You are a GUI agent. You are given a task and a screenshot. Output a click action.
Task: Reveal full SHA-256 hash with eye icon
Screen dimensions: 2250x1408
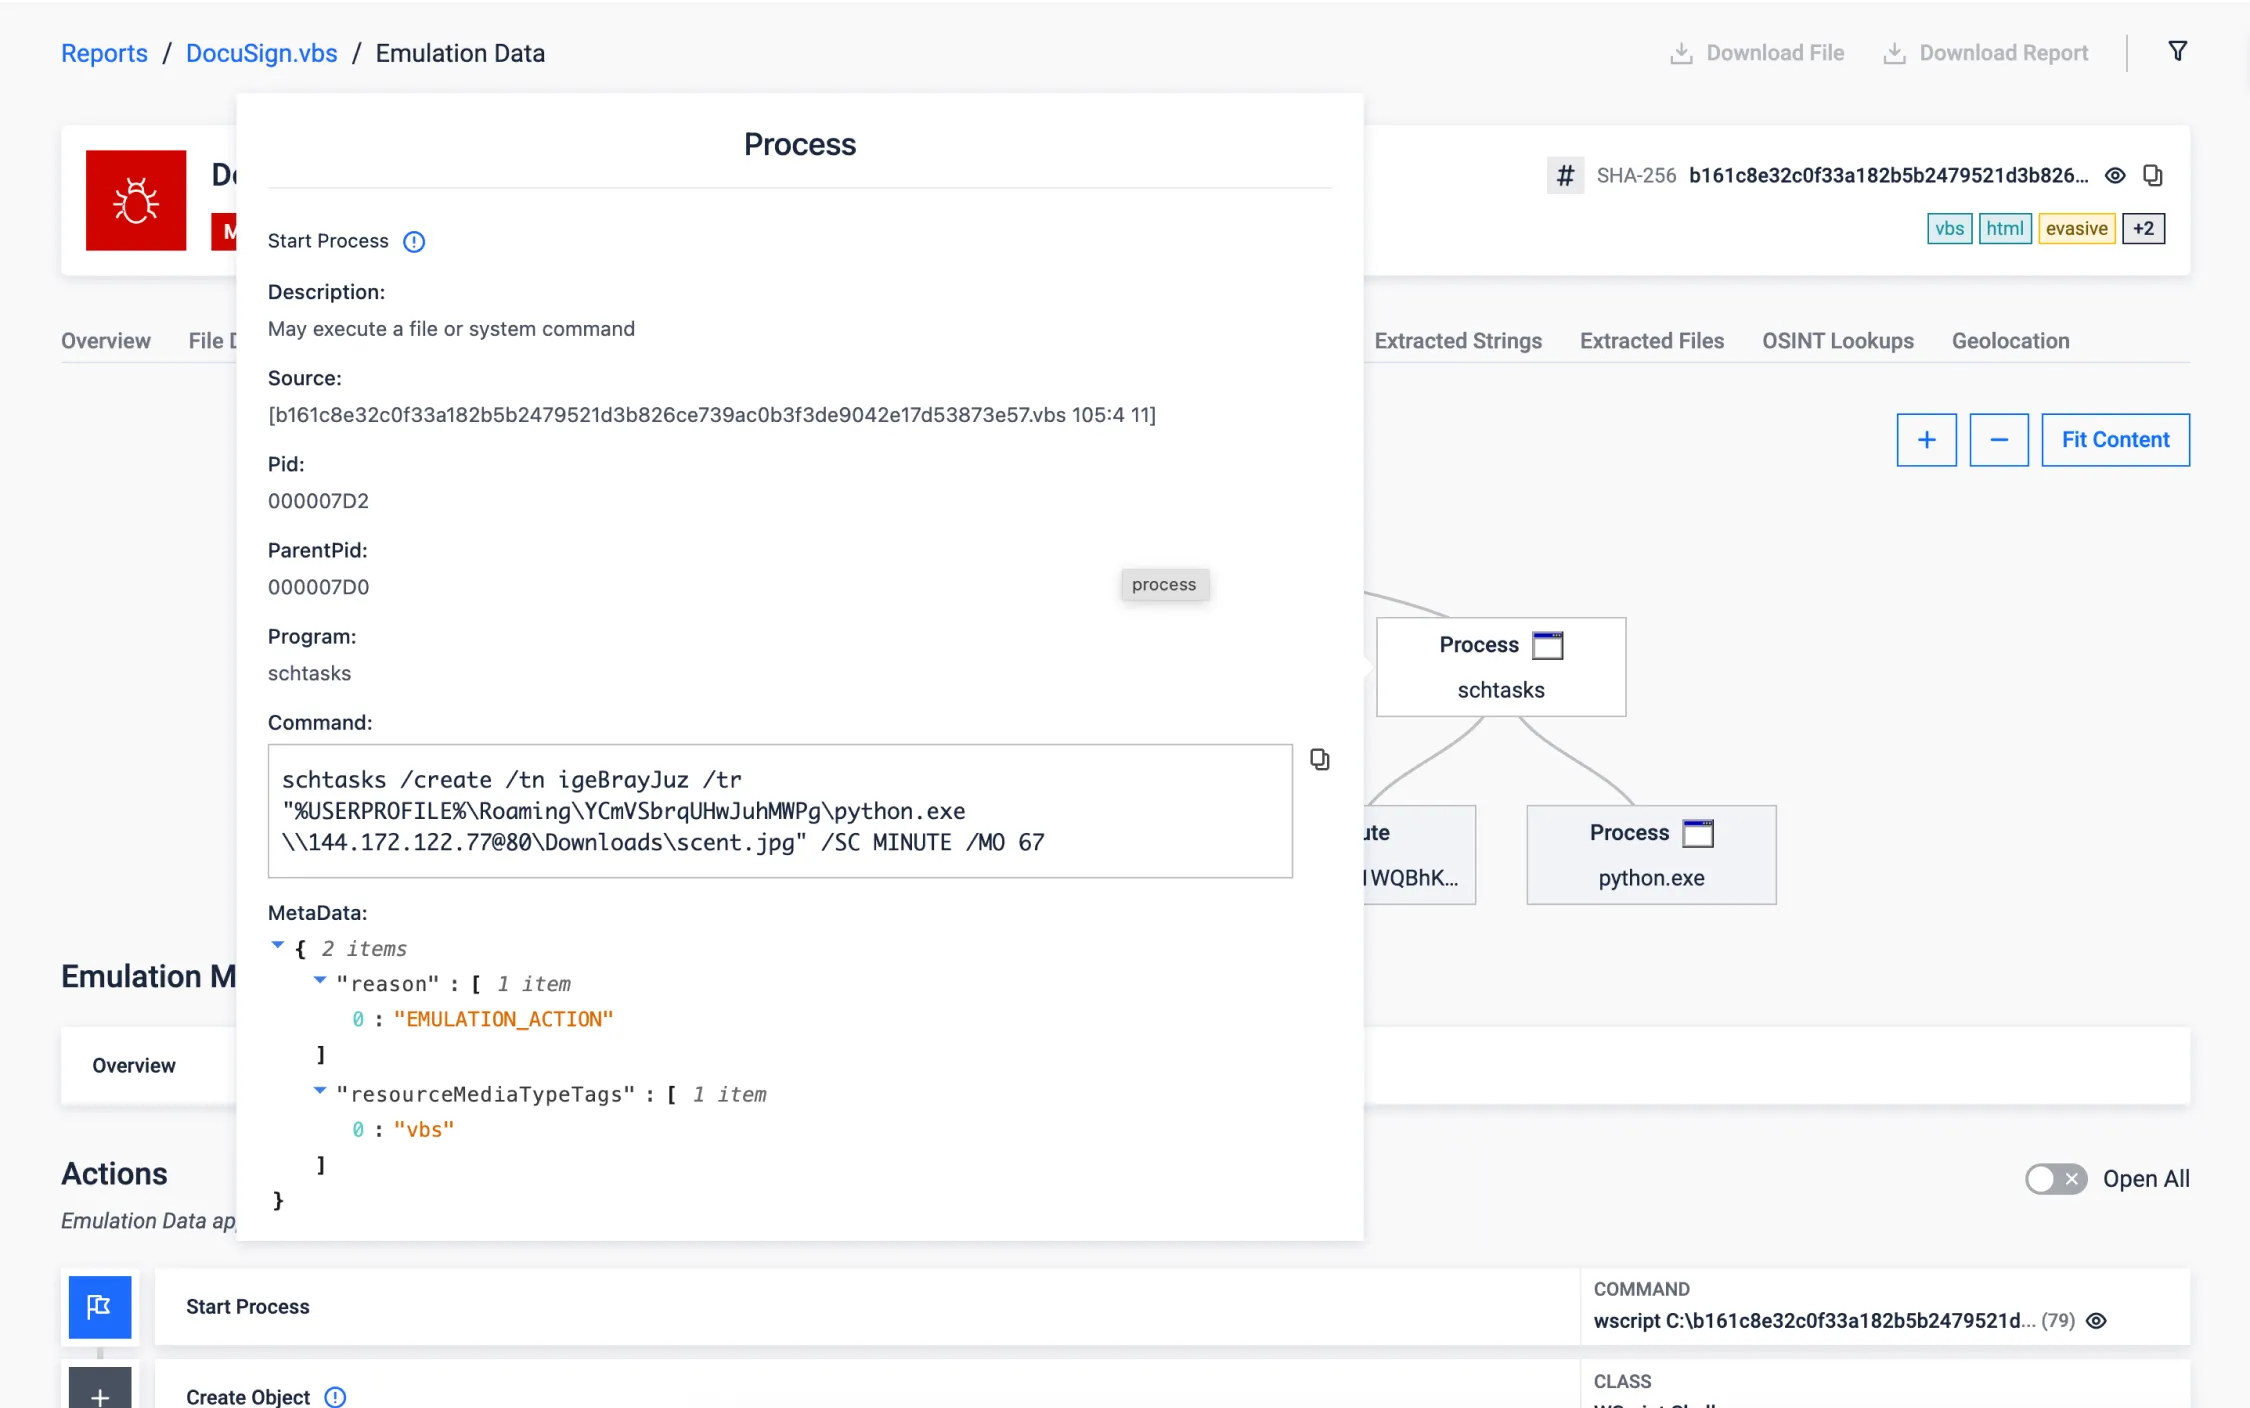2115,176
